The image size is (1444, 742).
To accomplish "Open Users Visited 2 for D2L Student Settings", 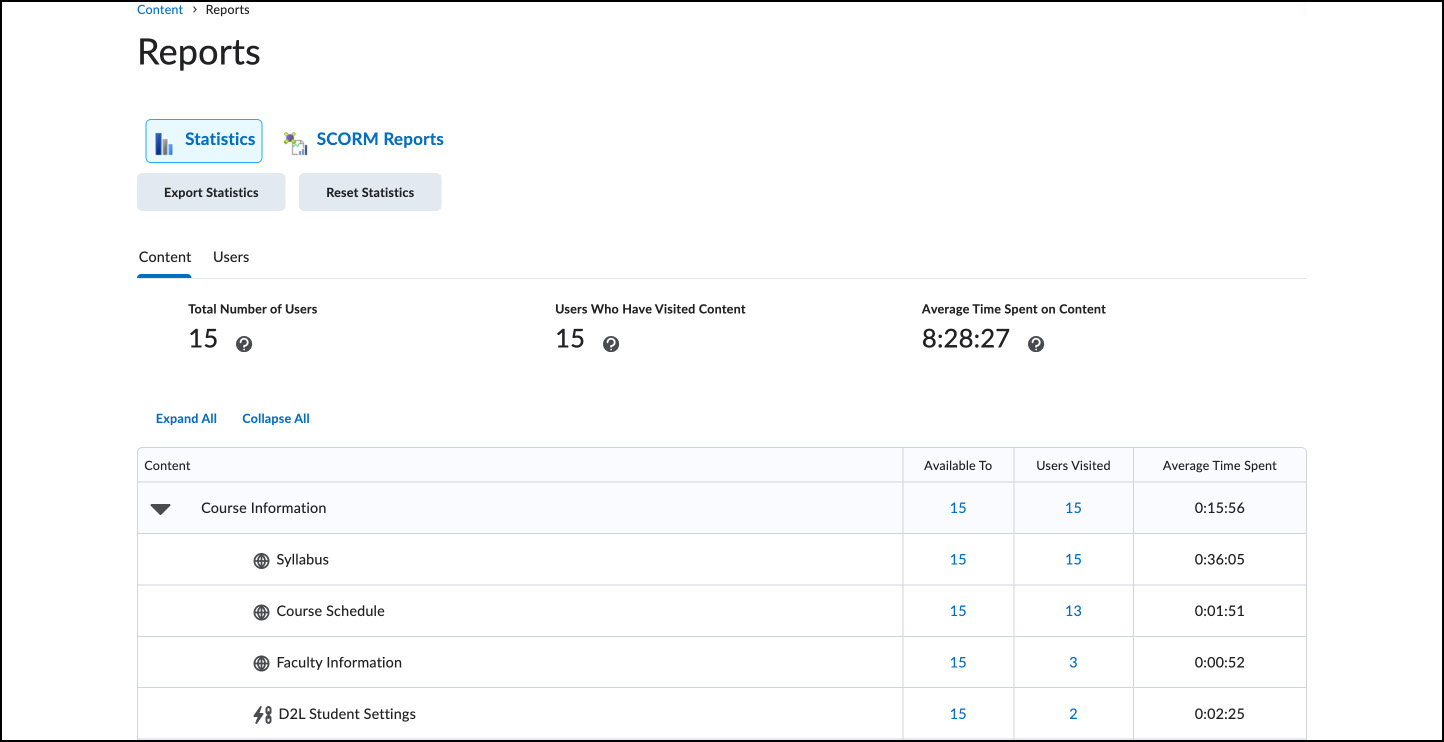I will click(x=1073, y=714).
